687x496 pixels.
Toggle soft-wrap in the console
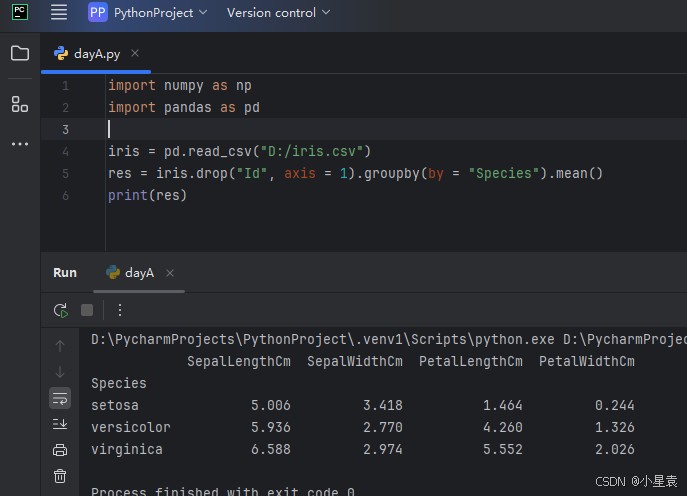[60, 398]
